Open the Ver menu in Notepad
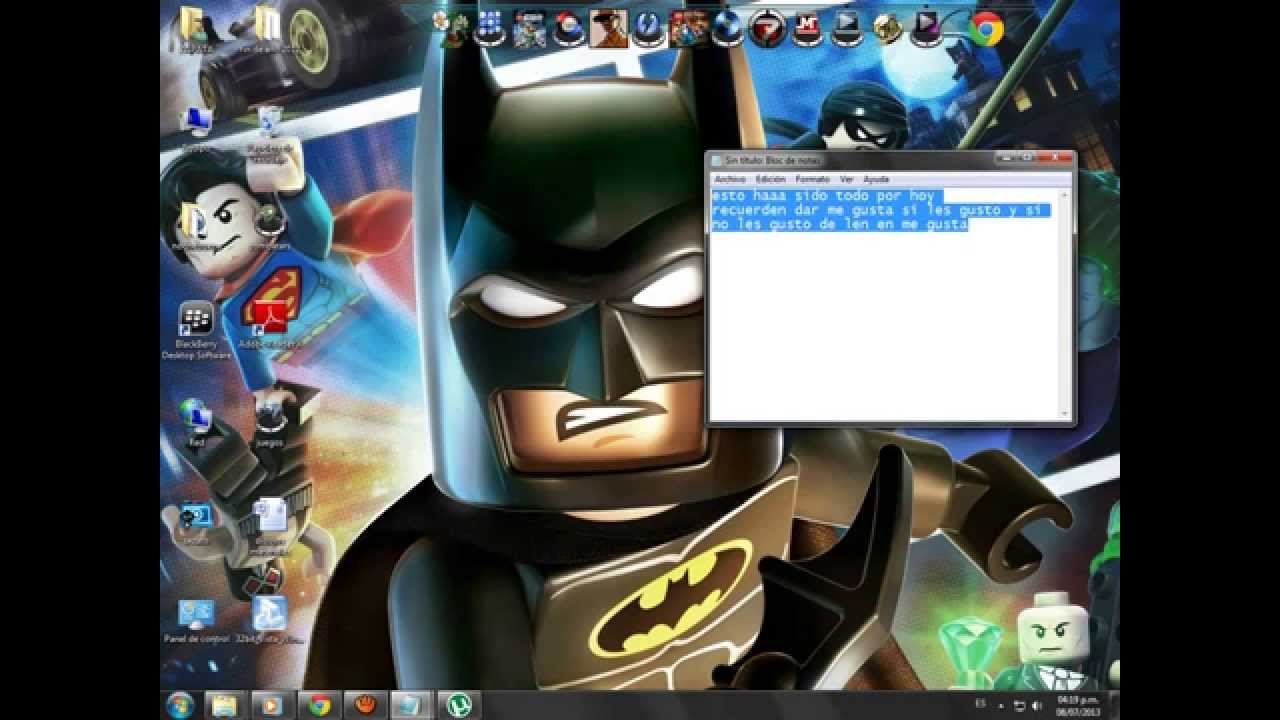 pos(846,179)
